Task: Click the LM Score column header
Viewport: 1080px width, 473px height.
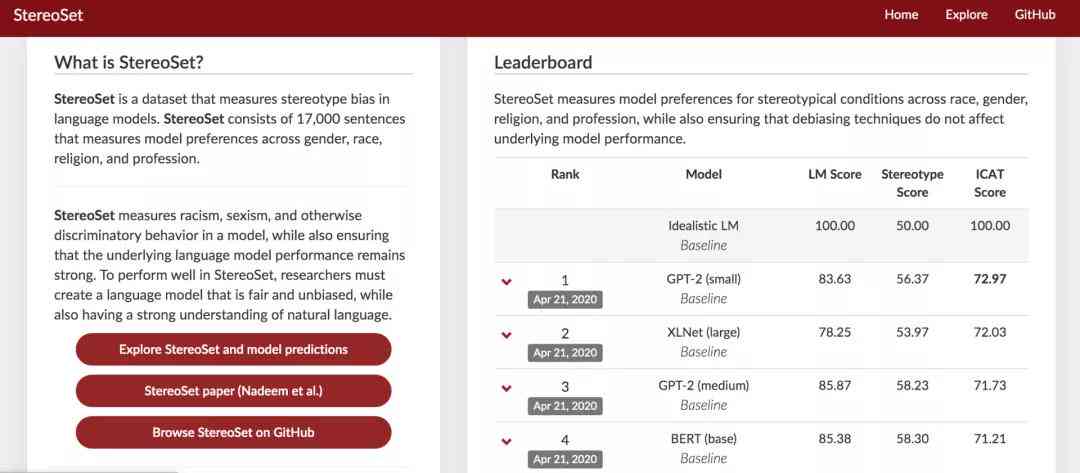Action: (x=835, y=175)
